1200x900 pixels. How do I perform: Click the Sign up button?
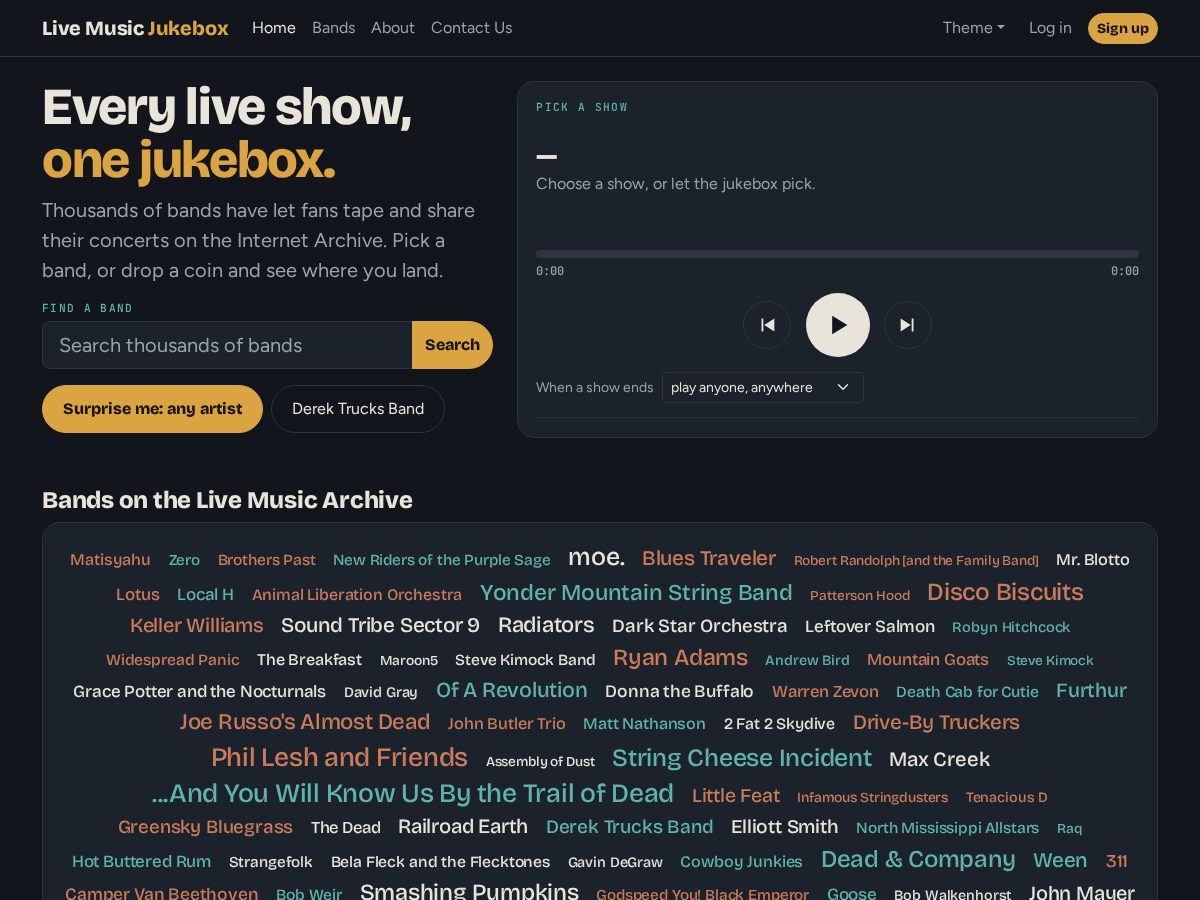coord(1123,28)
